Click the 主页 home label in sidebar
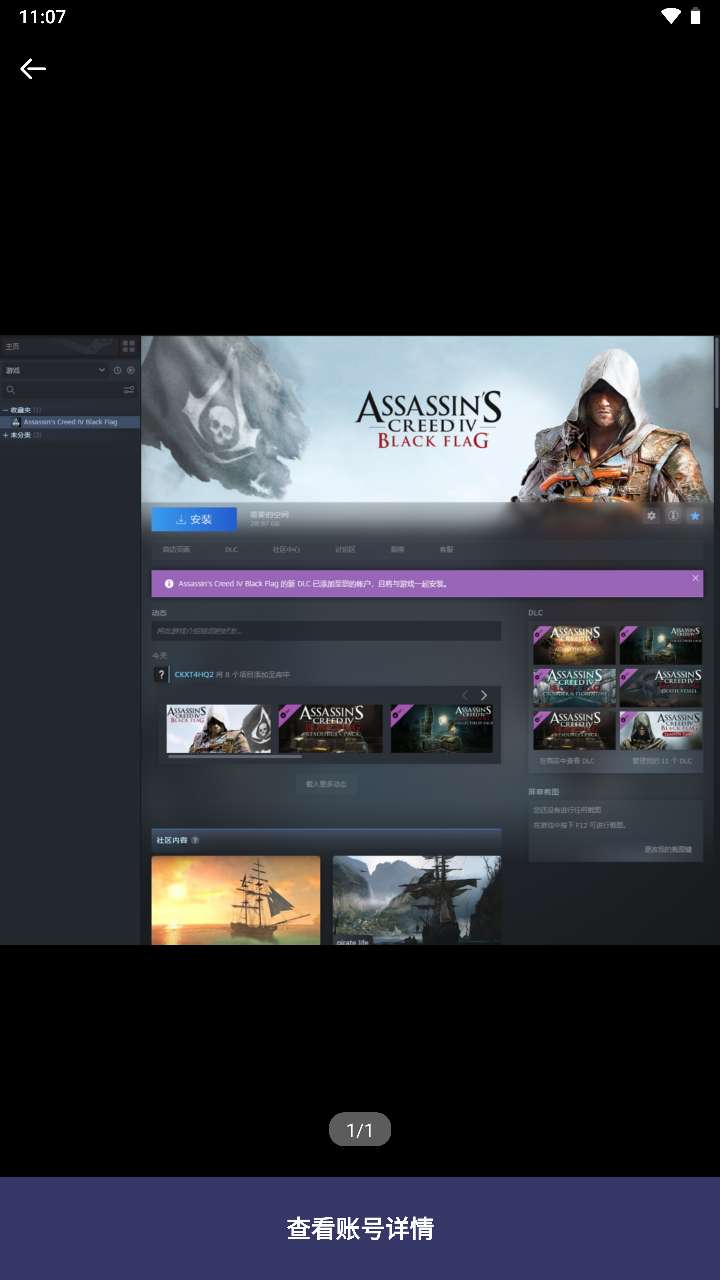The image size is (720, 1280). tap(12, 346)
